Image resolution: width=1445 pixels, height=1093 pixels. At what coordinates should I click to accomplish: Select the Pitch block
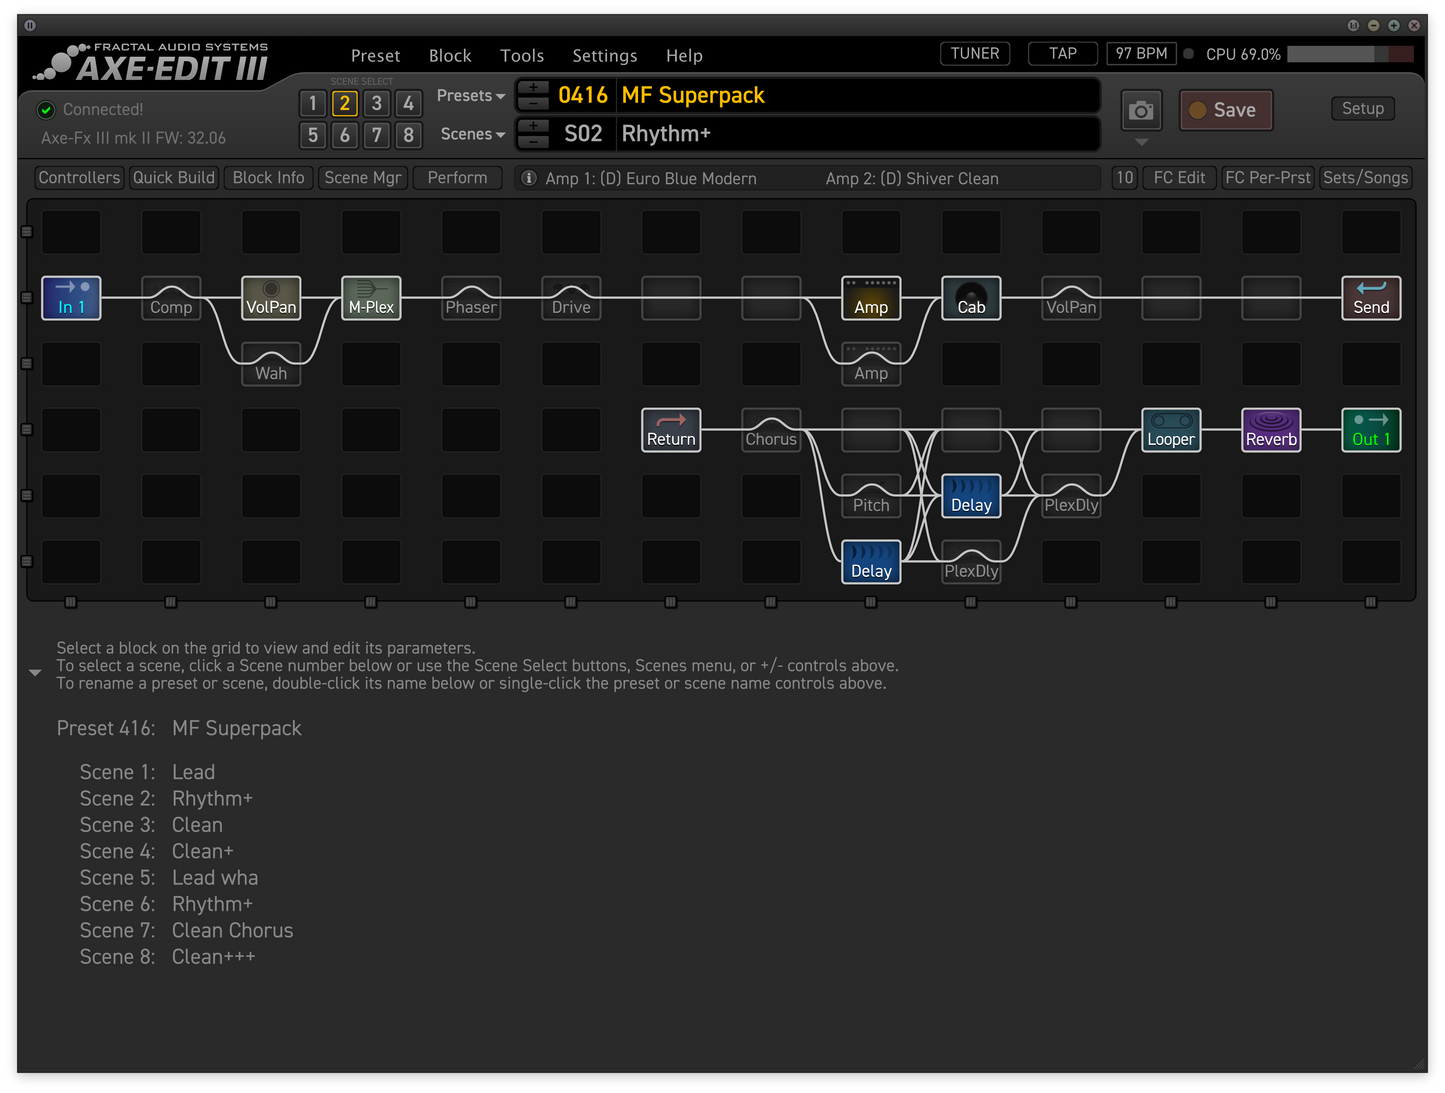click(871, 496)
